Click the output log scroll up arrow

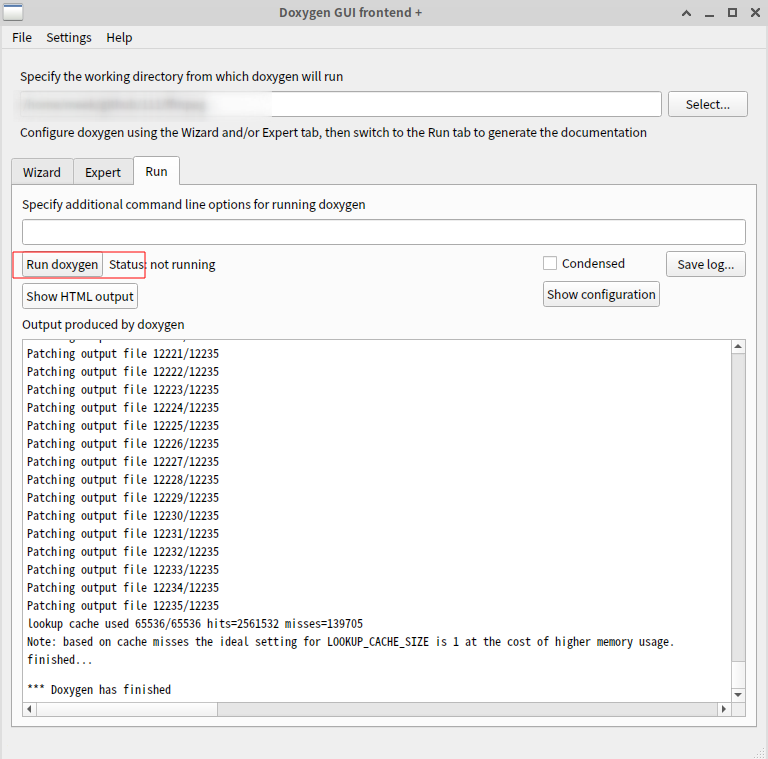pyautogui.click(x=738, y=347)
